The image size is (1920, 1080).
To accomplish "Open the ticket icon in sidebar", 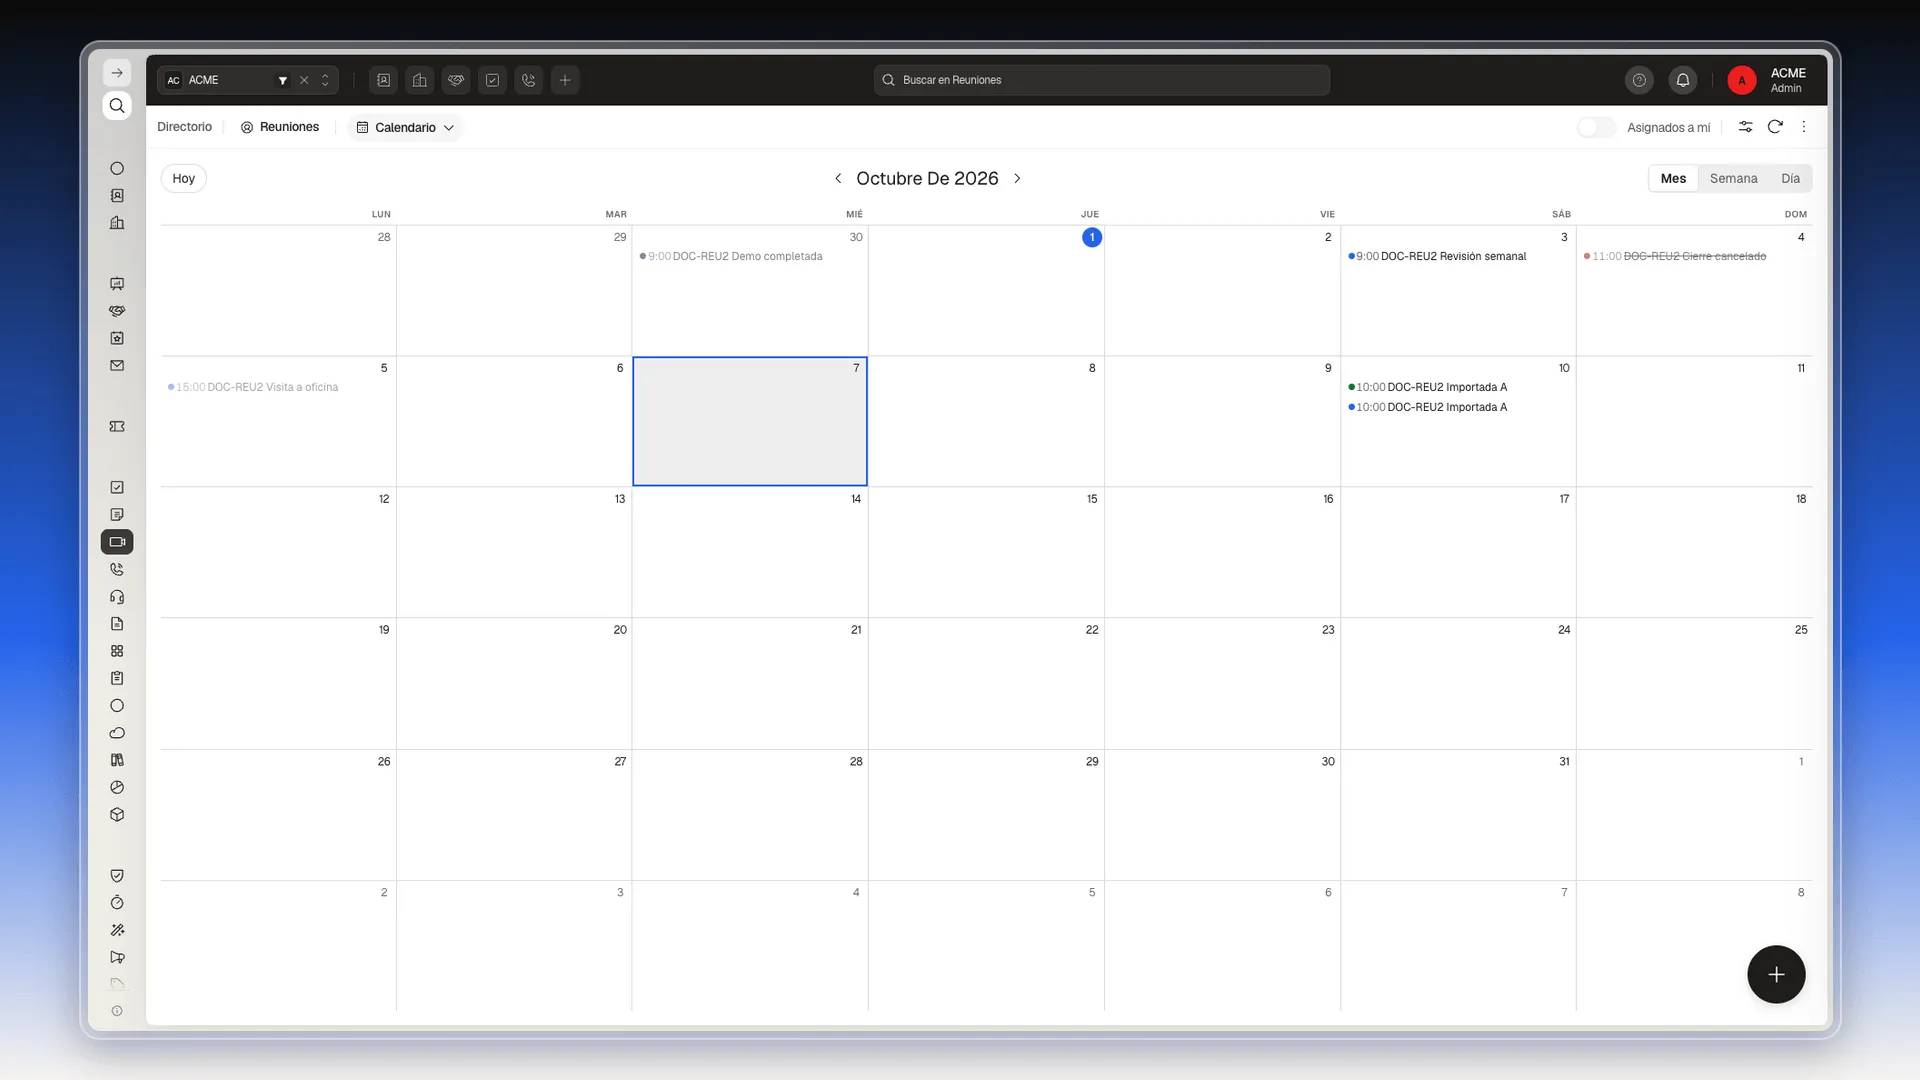I will [117, 427].
